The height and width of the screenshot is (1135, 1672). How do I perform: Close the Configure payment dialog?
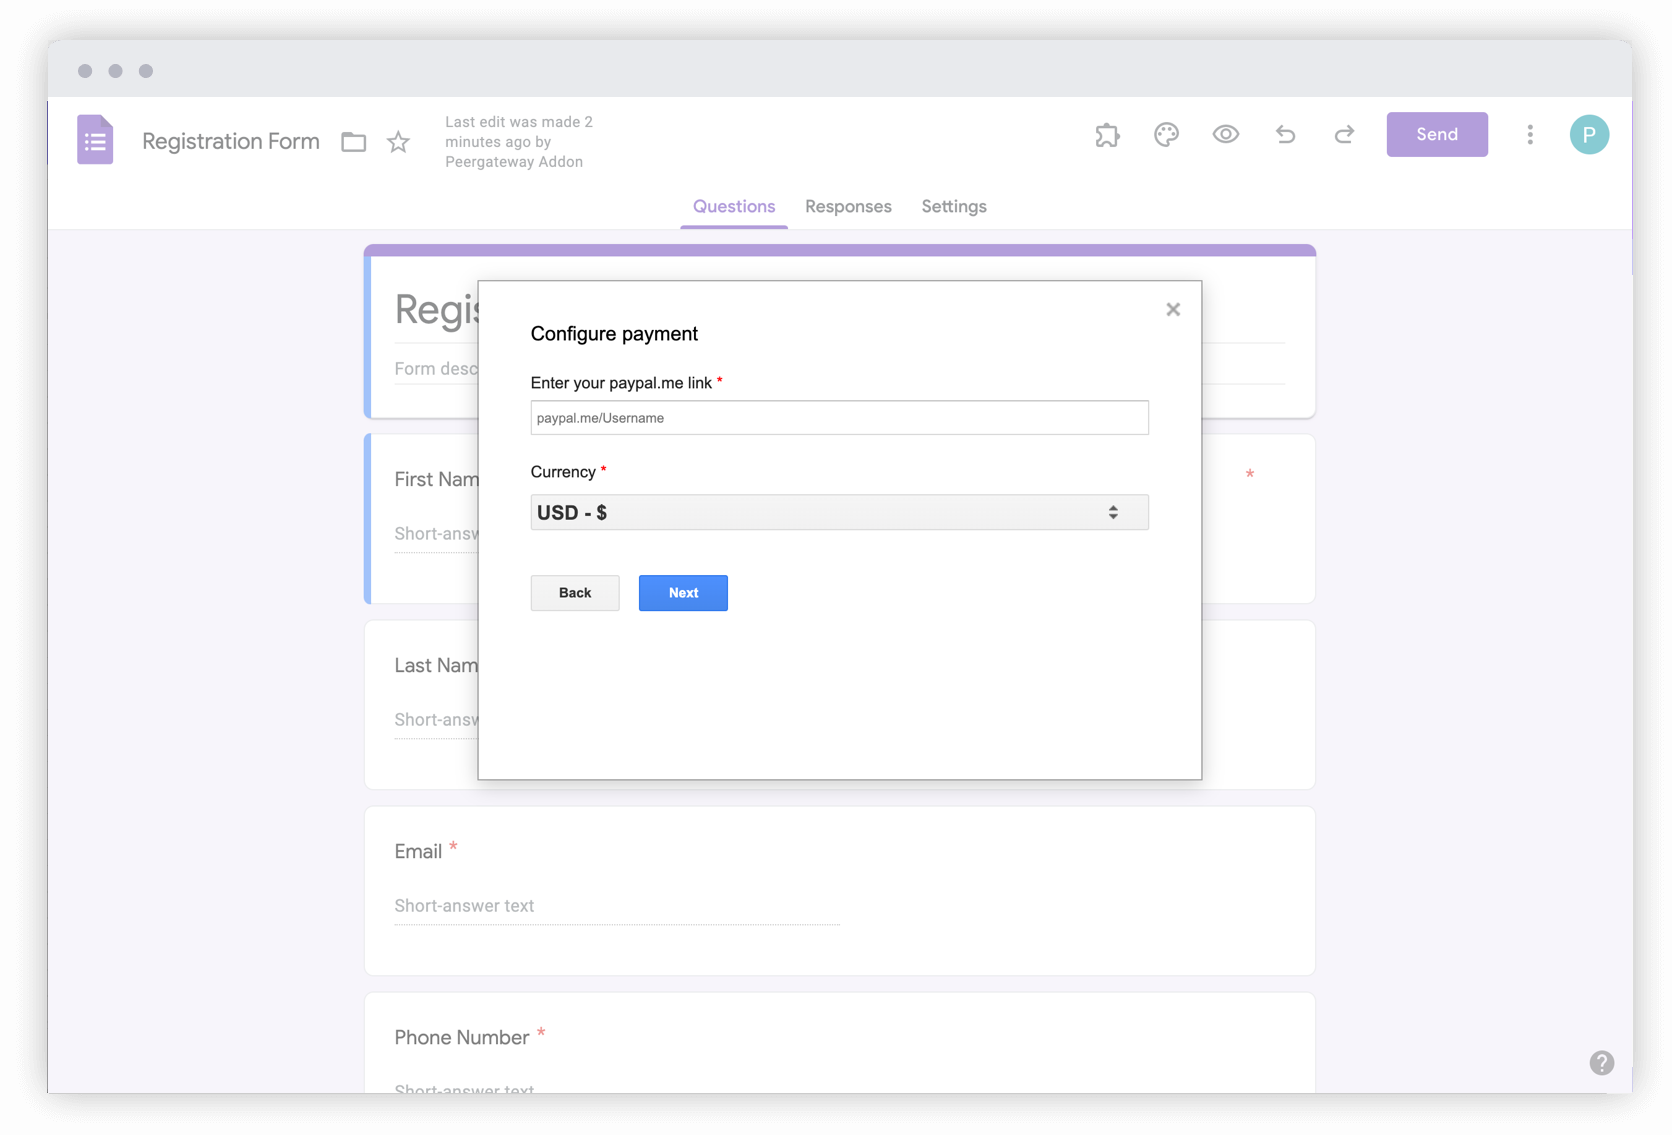click(x=1173, y=309)
